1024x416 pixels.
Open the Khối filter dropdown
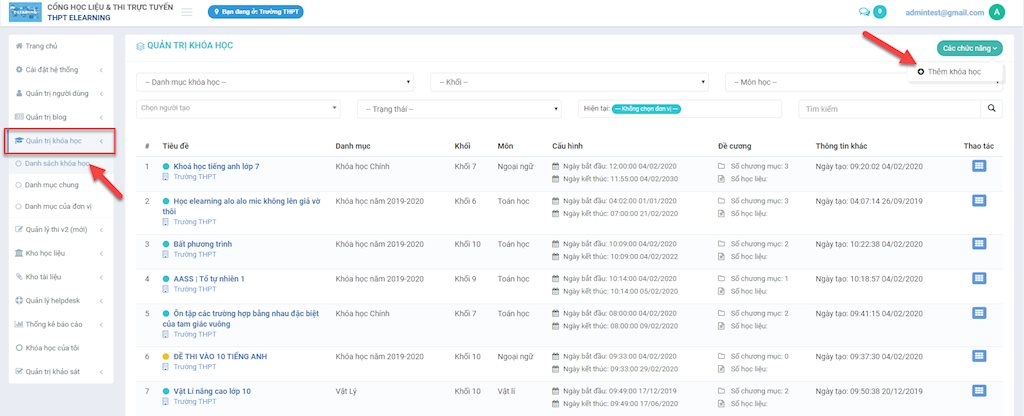pos(569,81)
